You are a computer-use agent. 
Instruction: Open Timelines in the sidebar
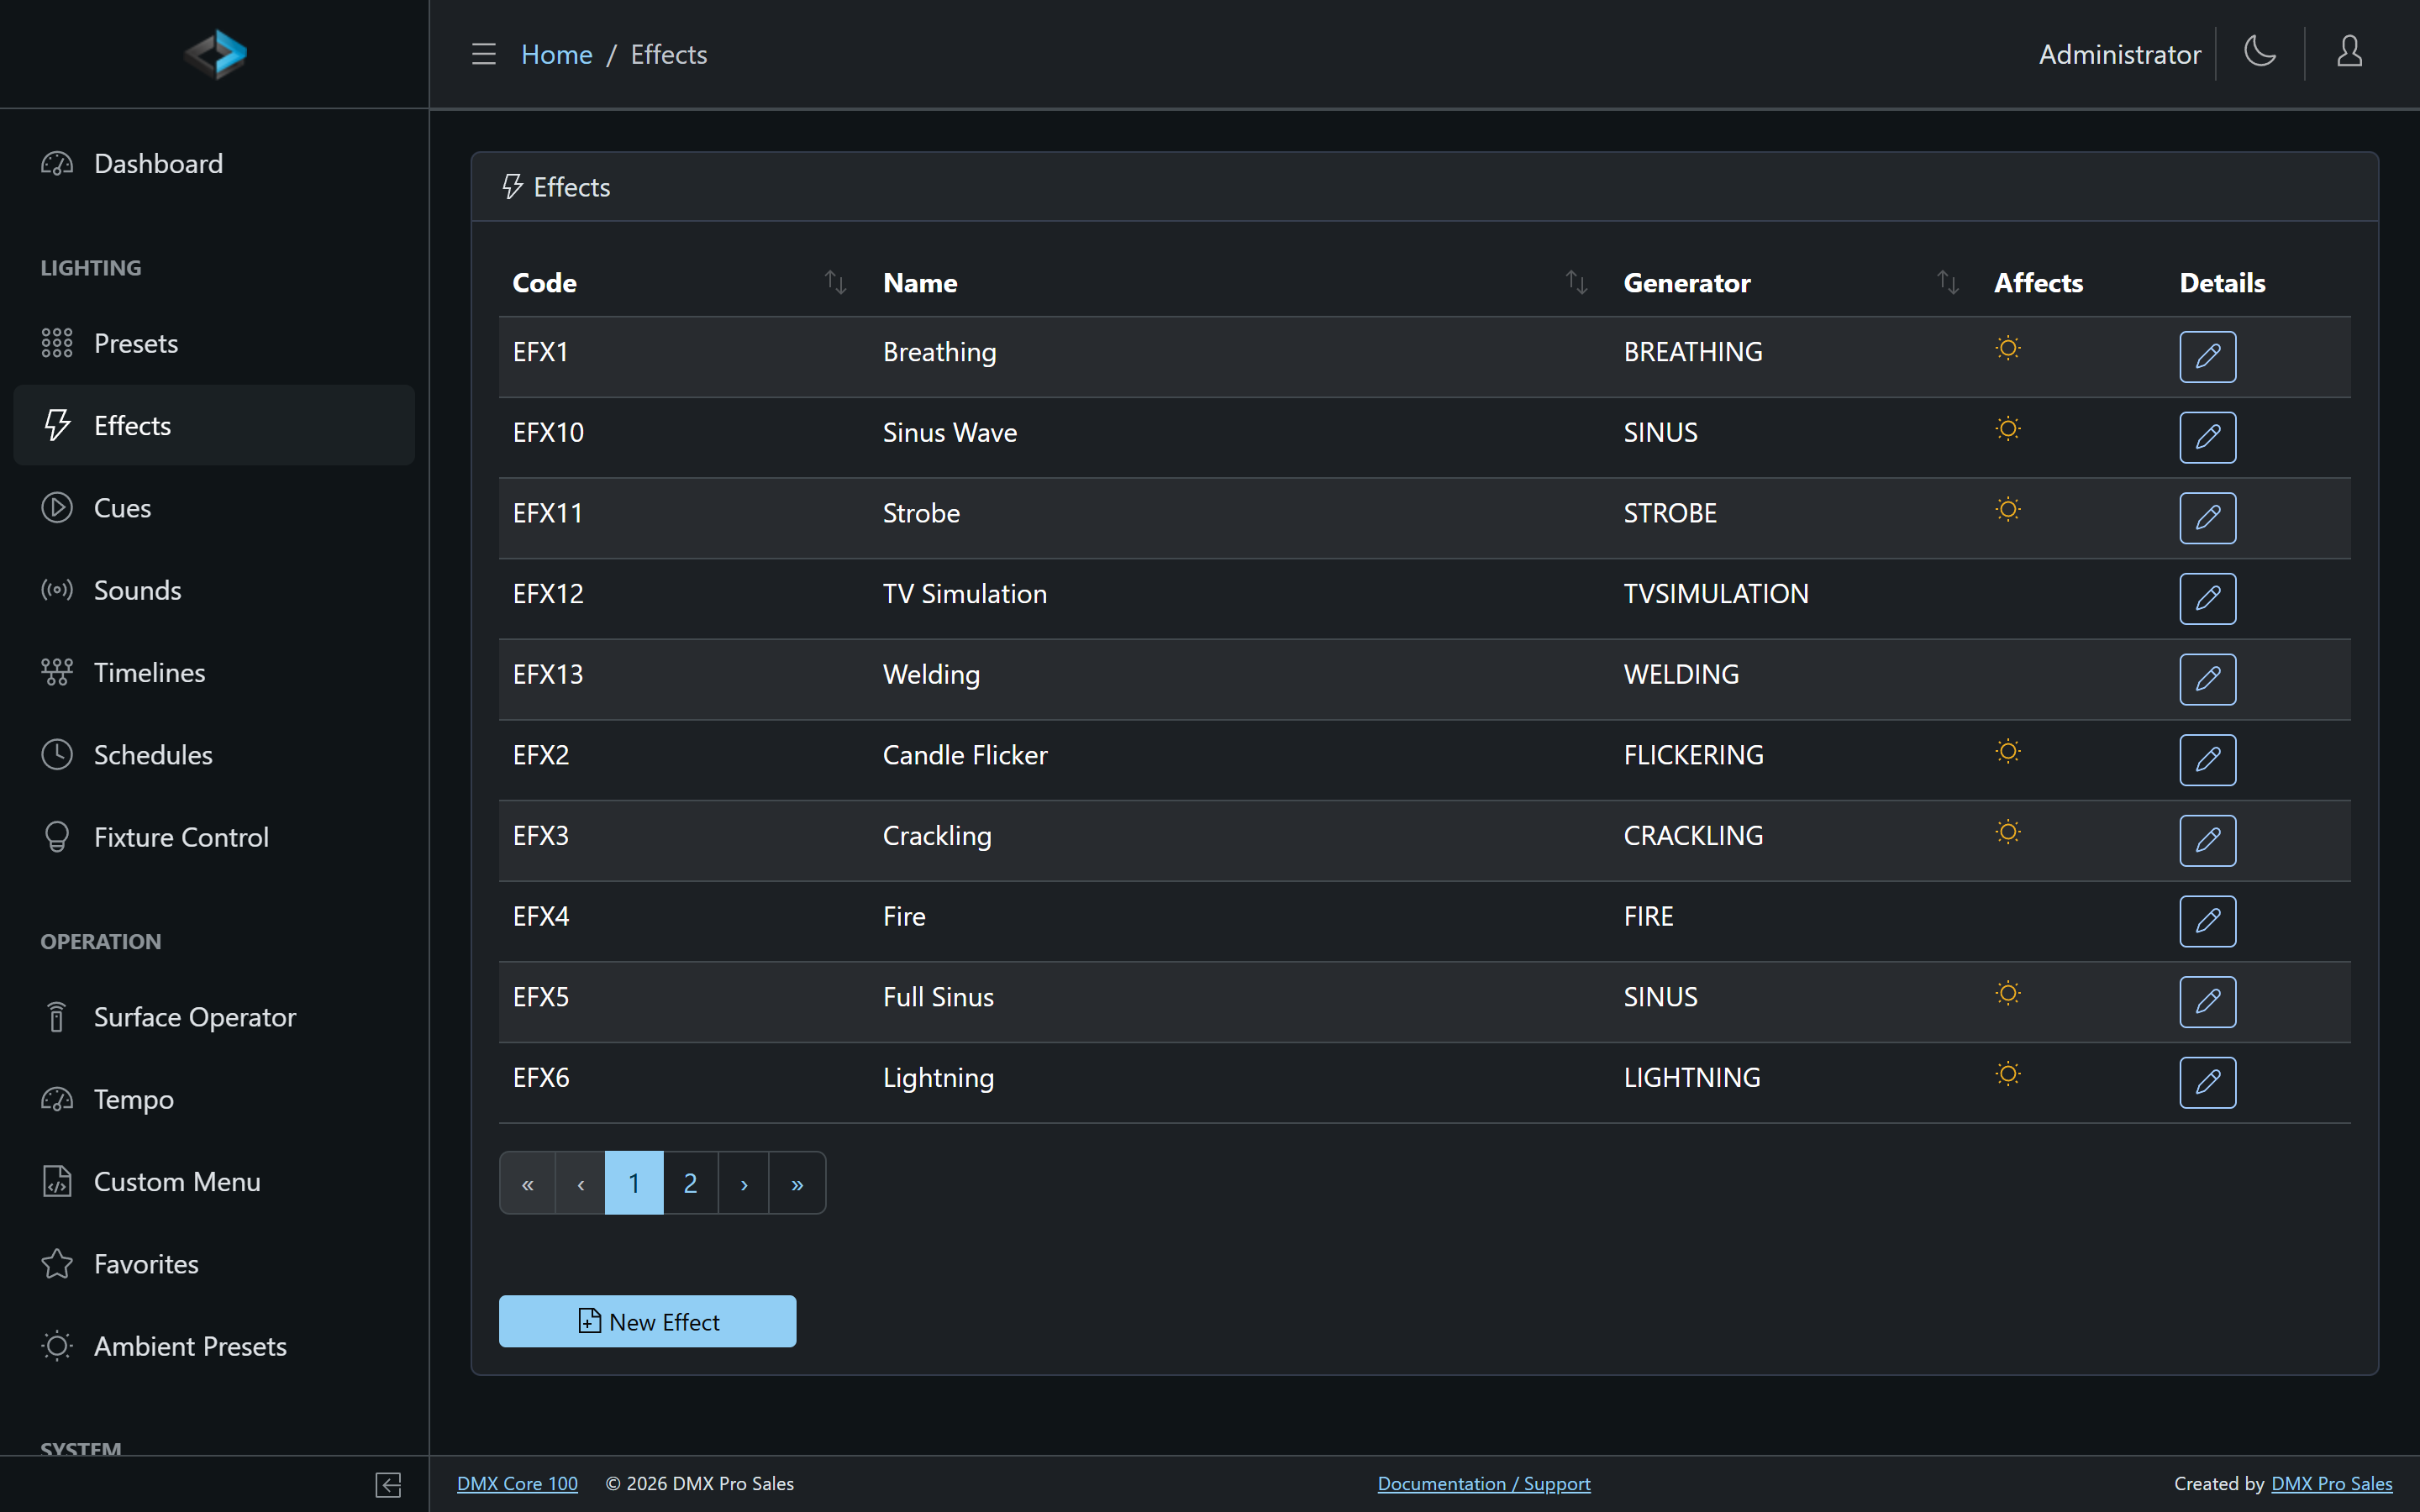pos(214,673)
